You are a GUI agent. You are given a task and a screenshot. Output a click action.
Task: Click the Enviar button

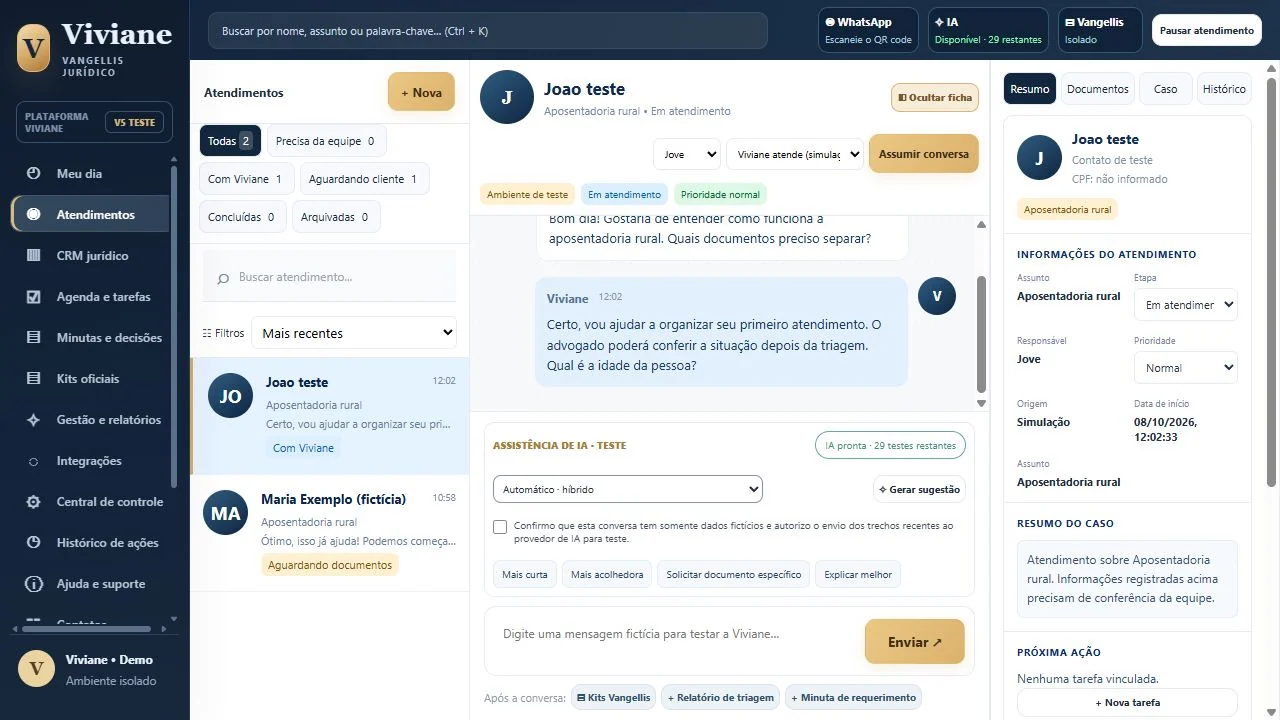915,642
